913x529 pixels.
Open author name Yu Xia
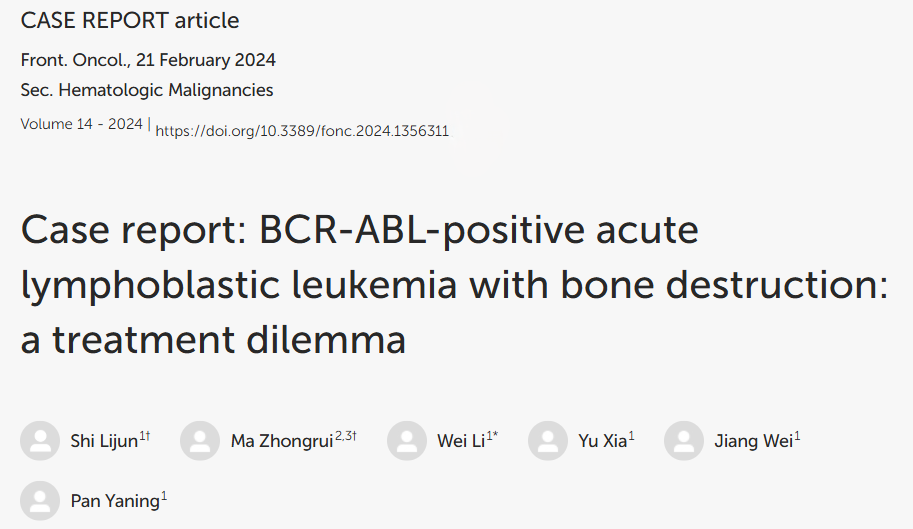pos(603,441)
